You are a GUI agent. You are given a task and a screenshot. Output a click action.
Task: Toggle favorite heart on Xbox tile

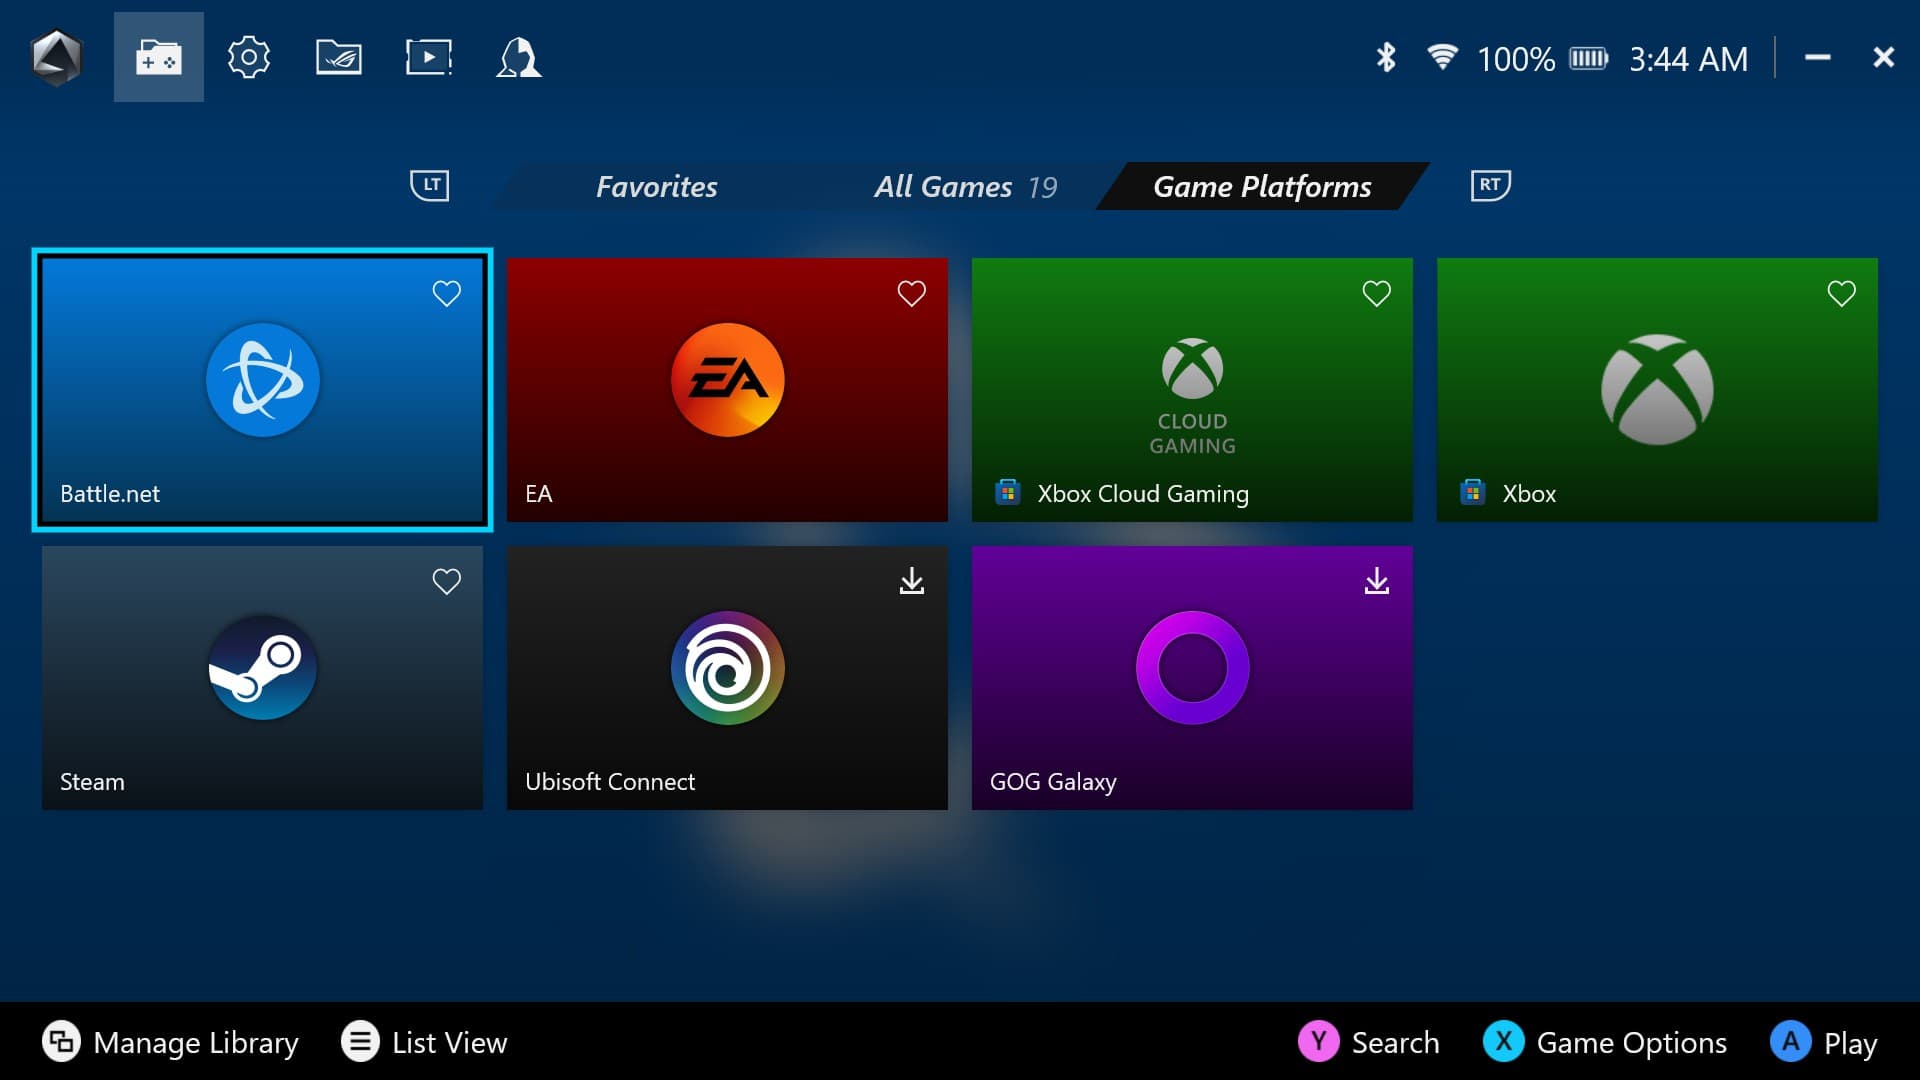coord(1842,293)
